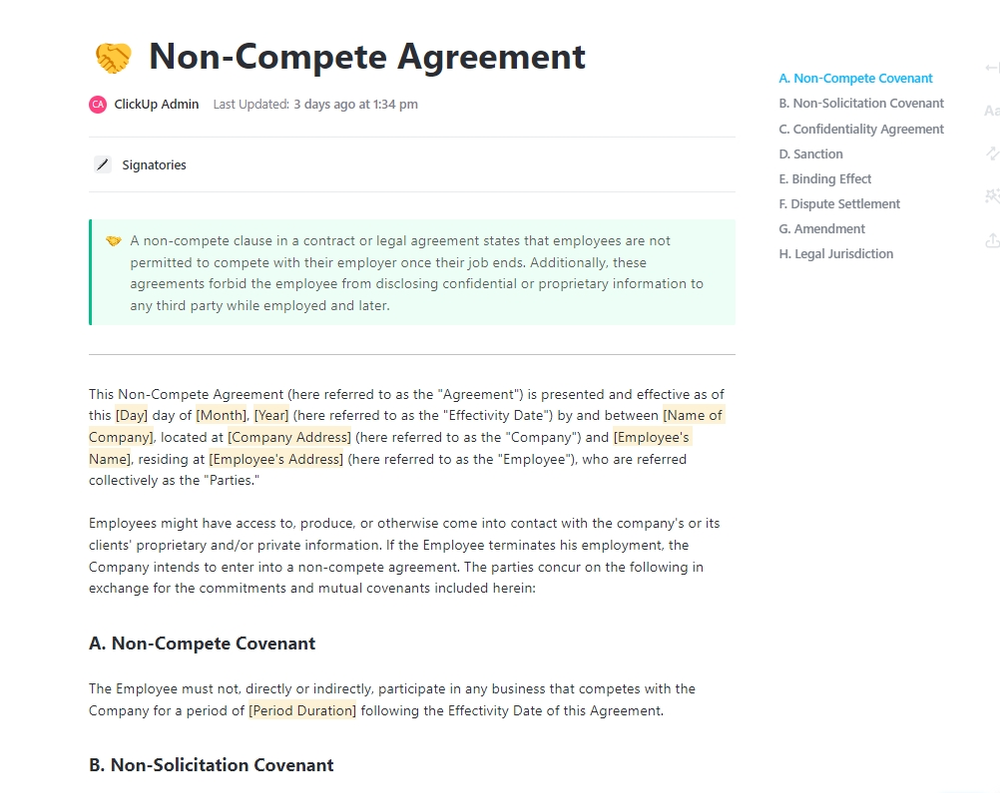
Task: Open sharing with the export arrow icon
Action: (x=993, y=240)
